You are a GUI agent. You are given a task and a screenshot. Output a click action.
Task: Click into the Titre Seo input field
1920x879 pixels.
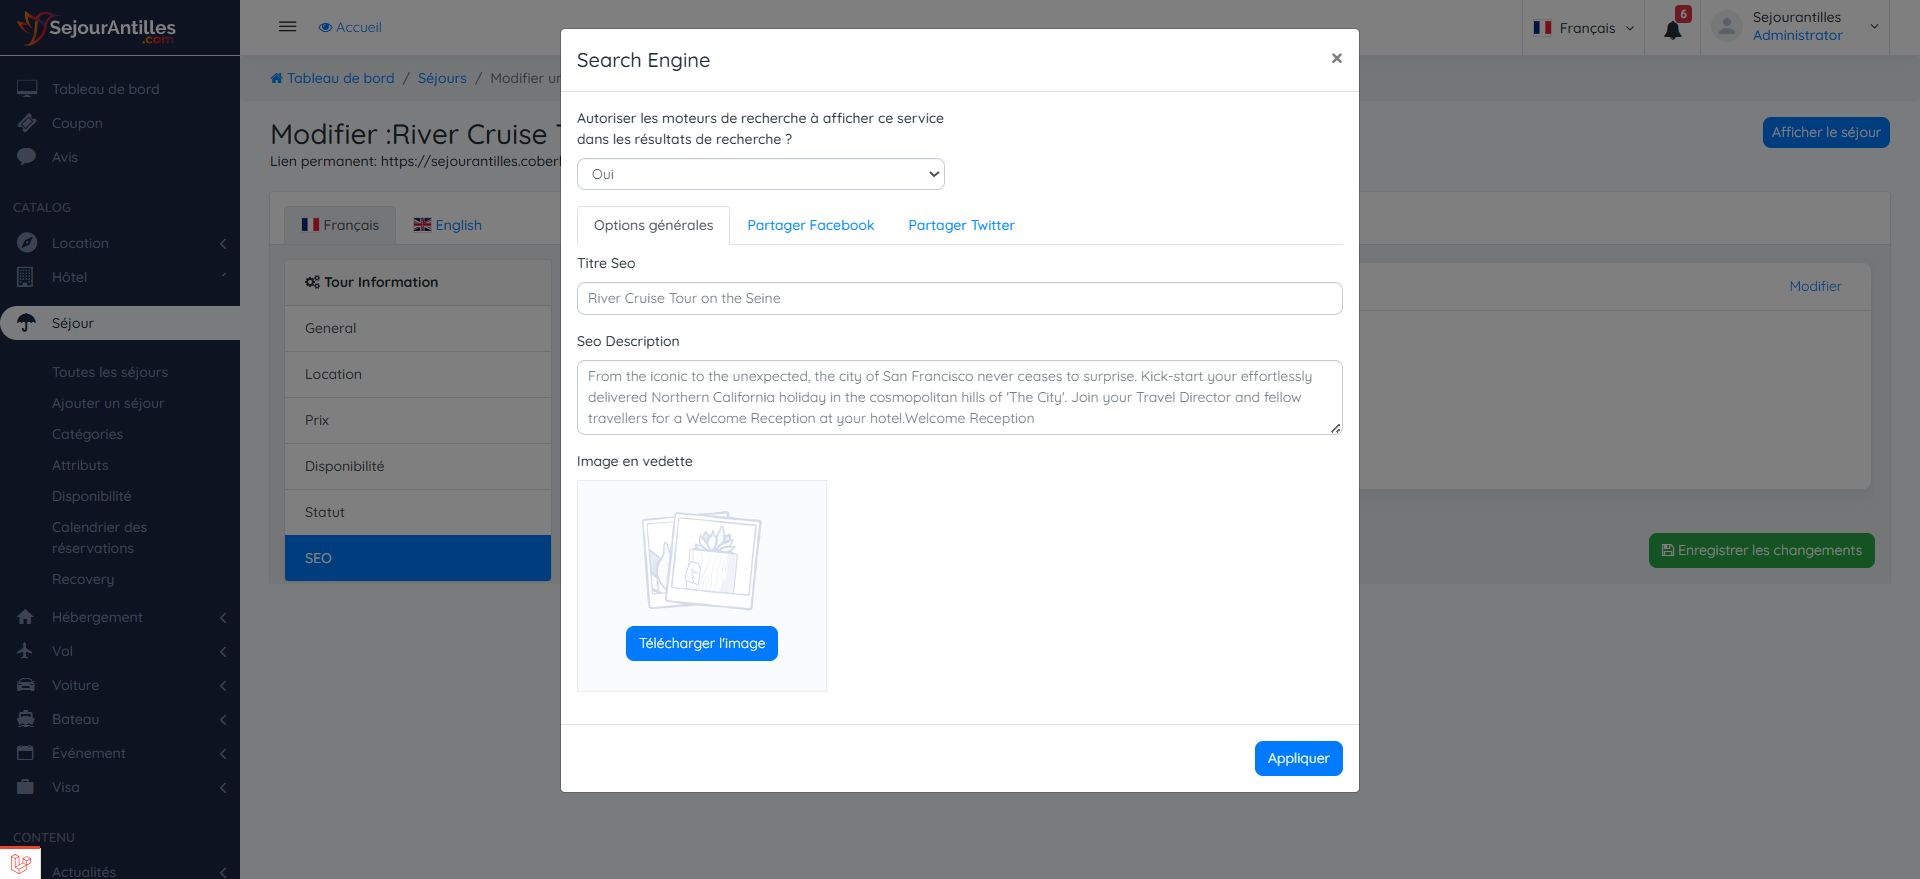coord(959,298)
